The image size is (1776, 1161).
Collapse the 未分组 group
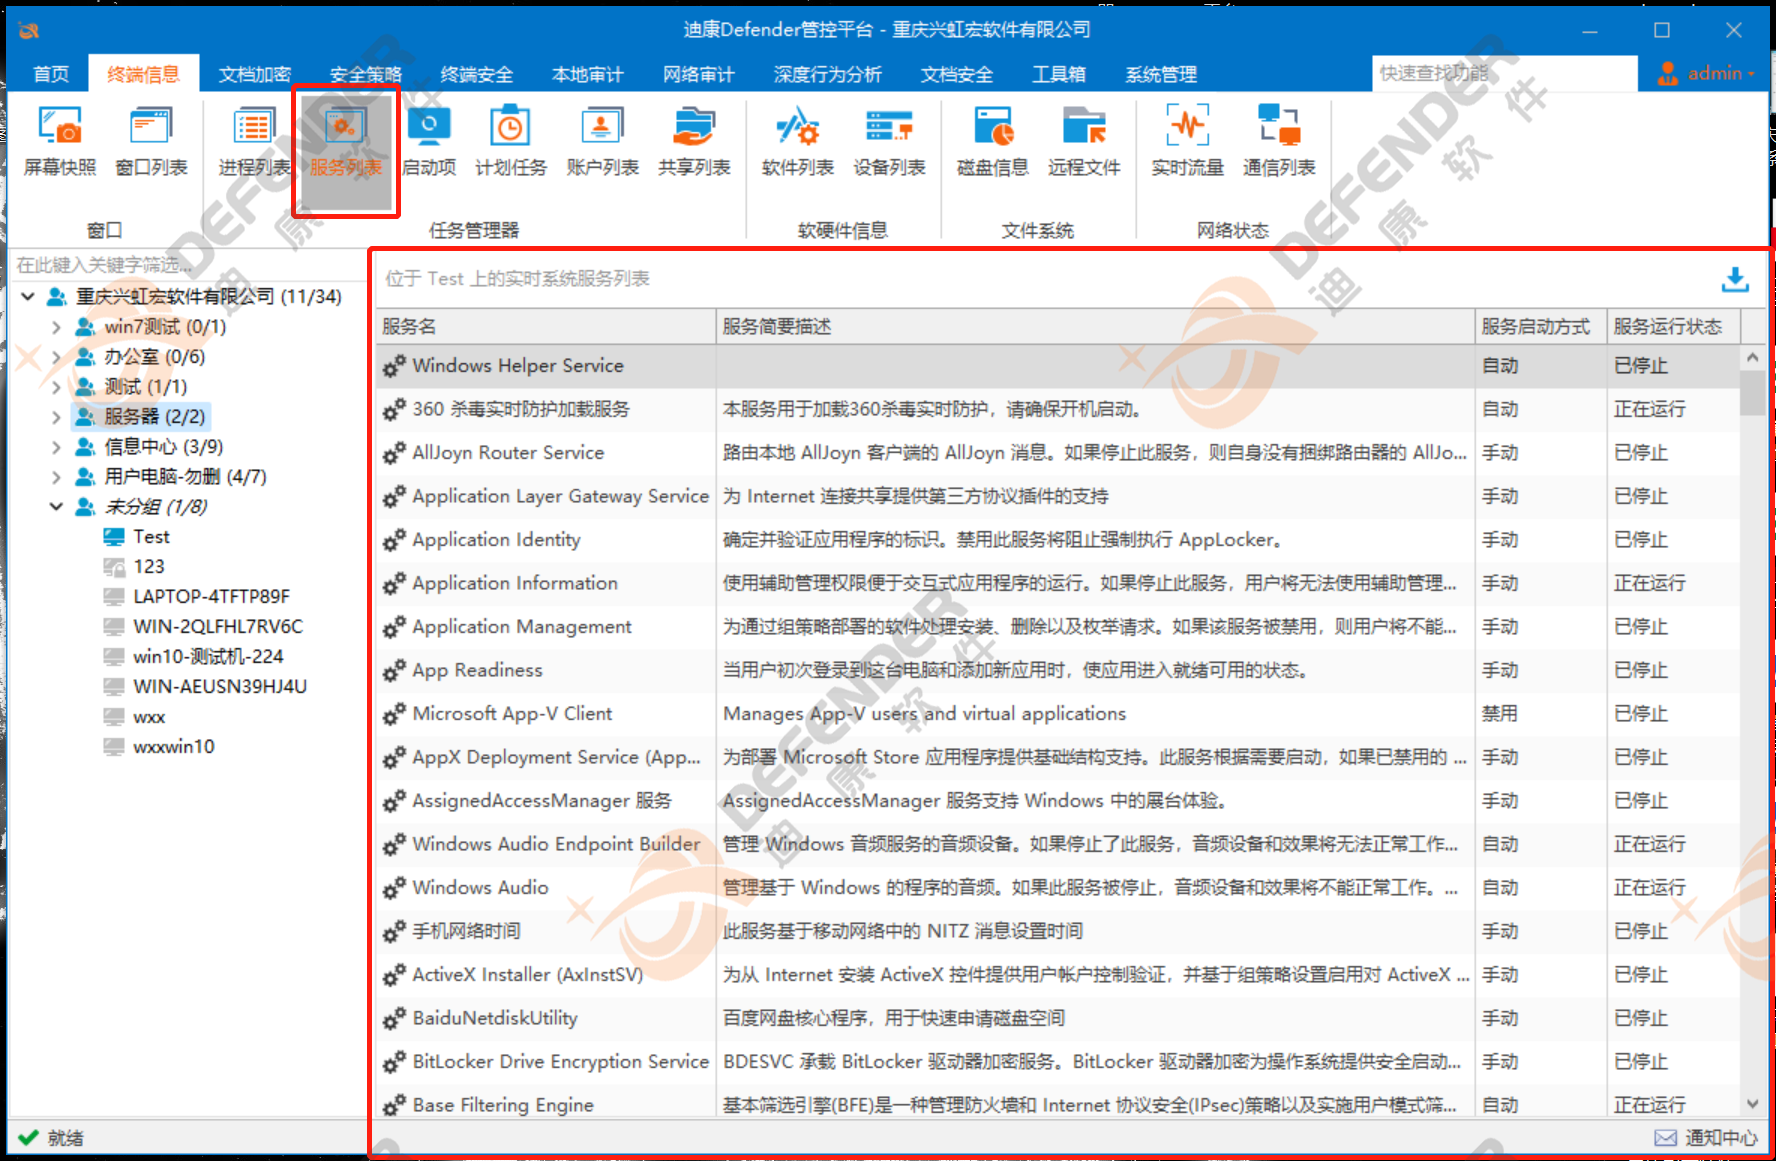(x=57, y=507)
